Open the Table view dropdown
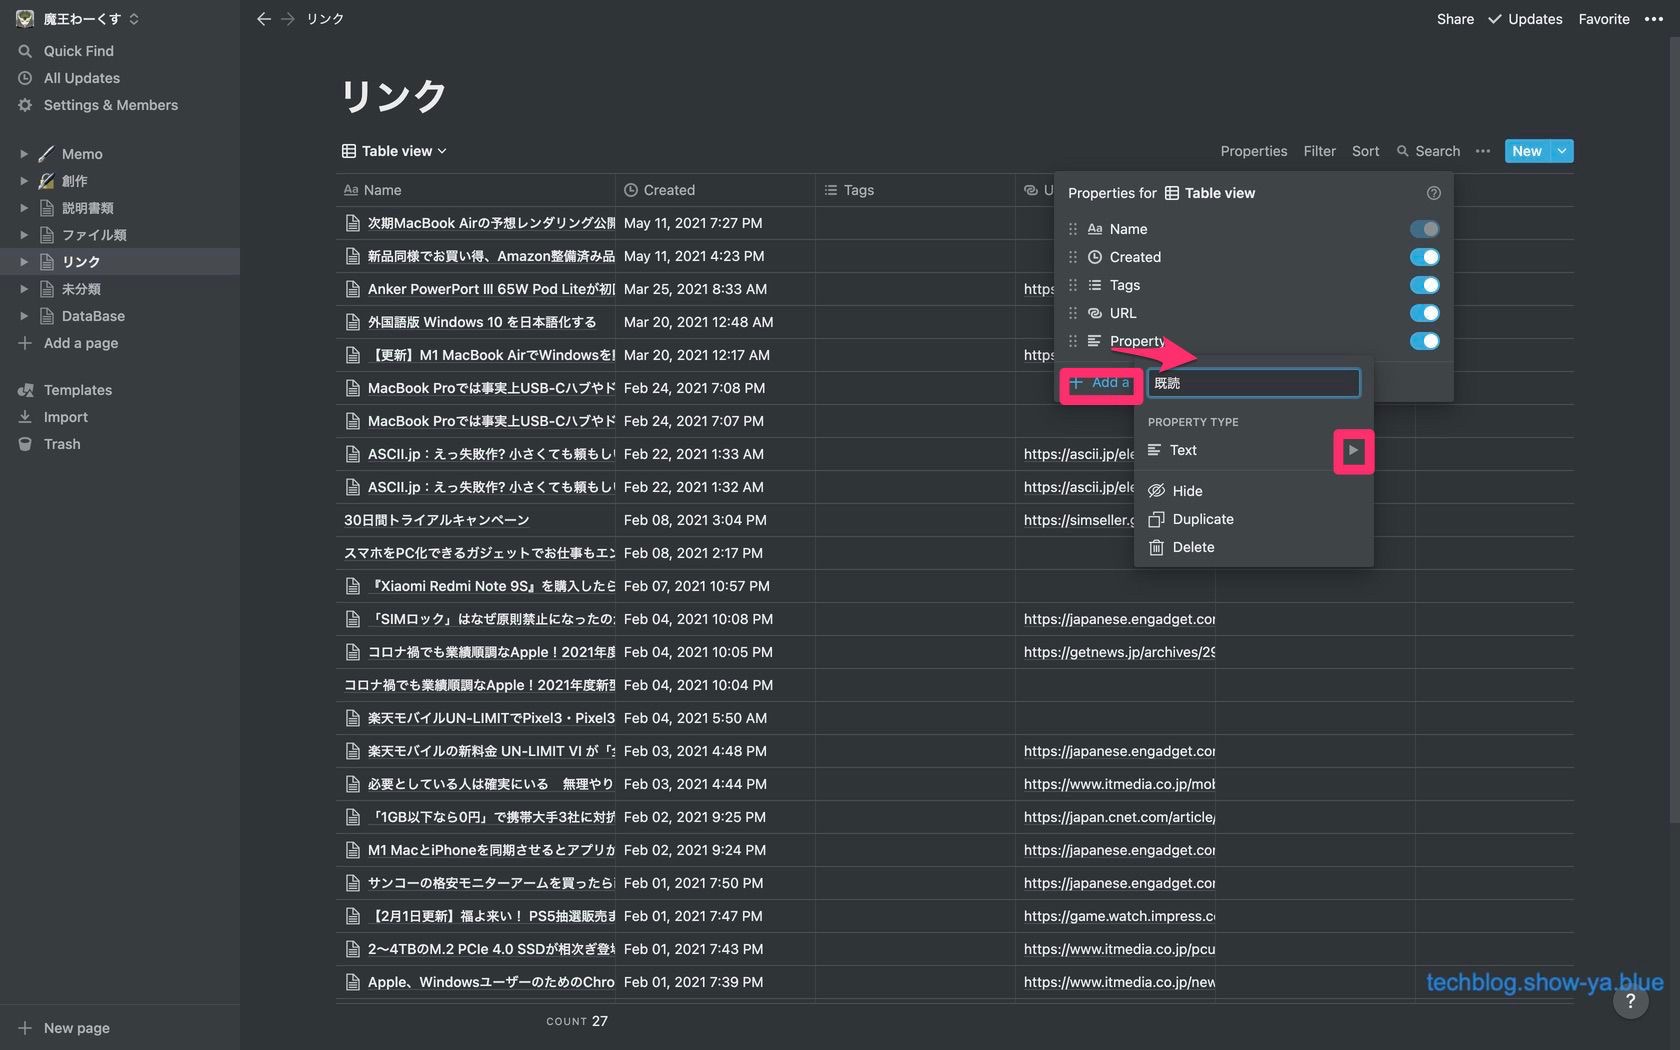1680x1050 pixels. 394,151
